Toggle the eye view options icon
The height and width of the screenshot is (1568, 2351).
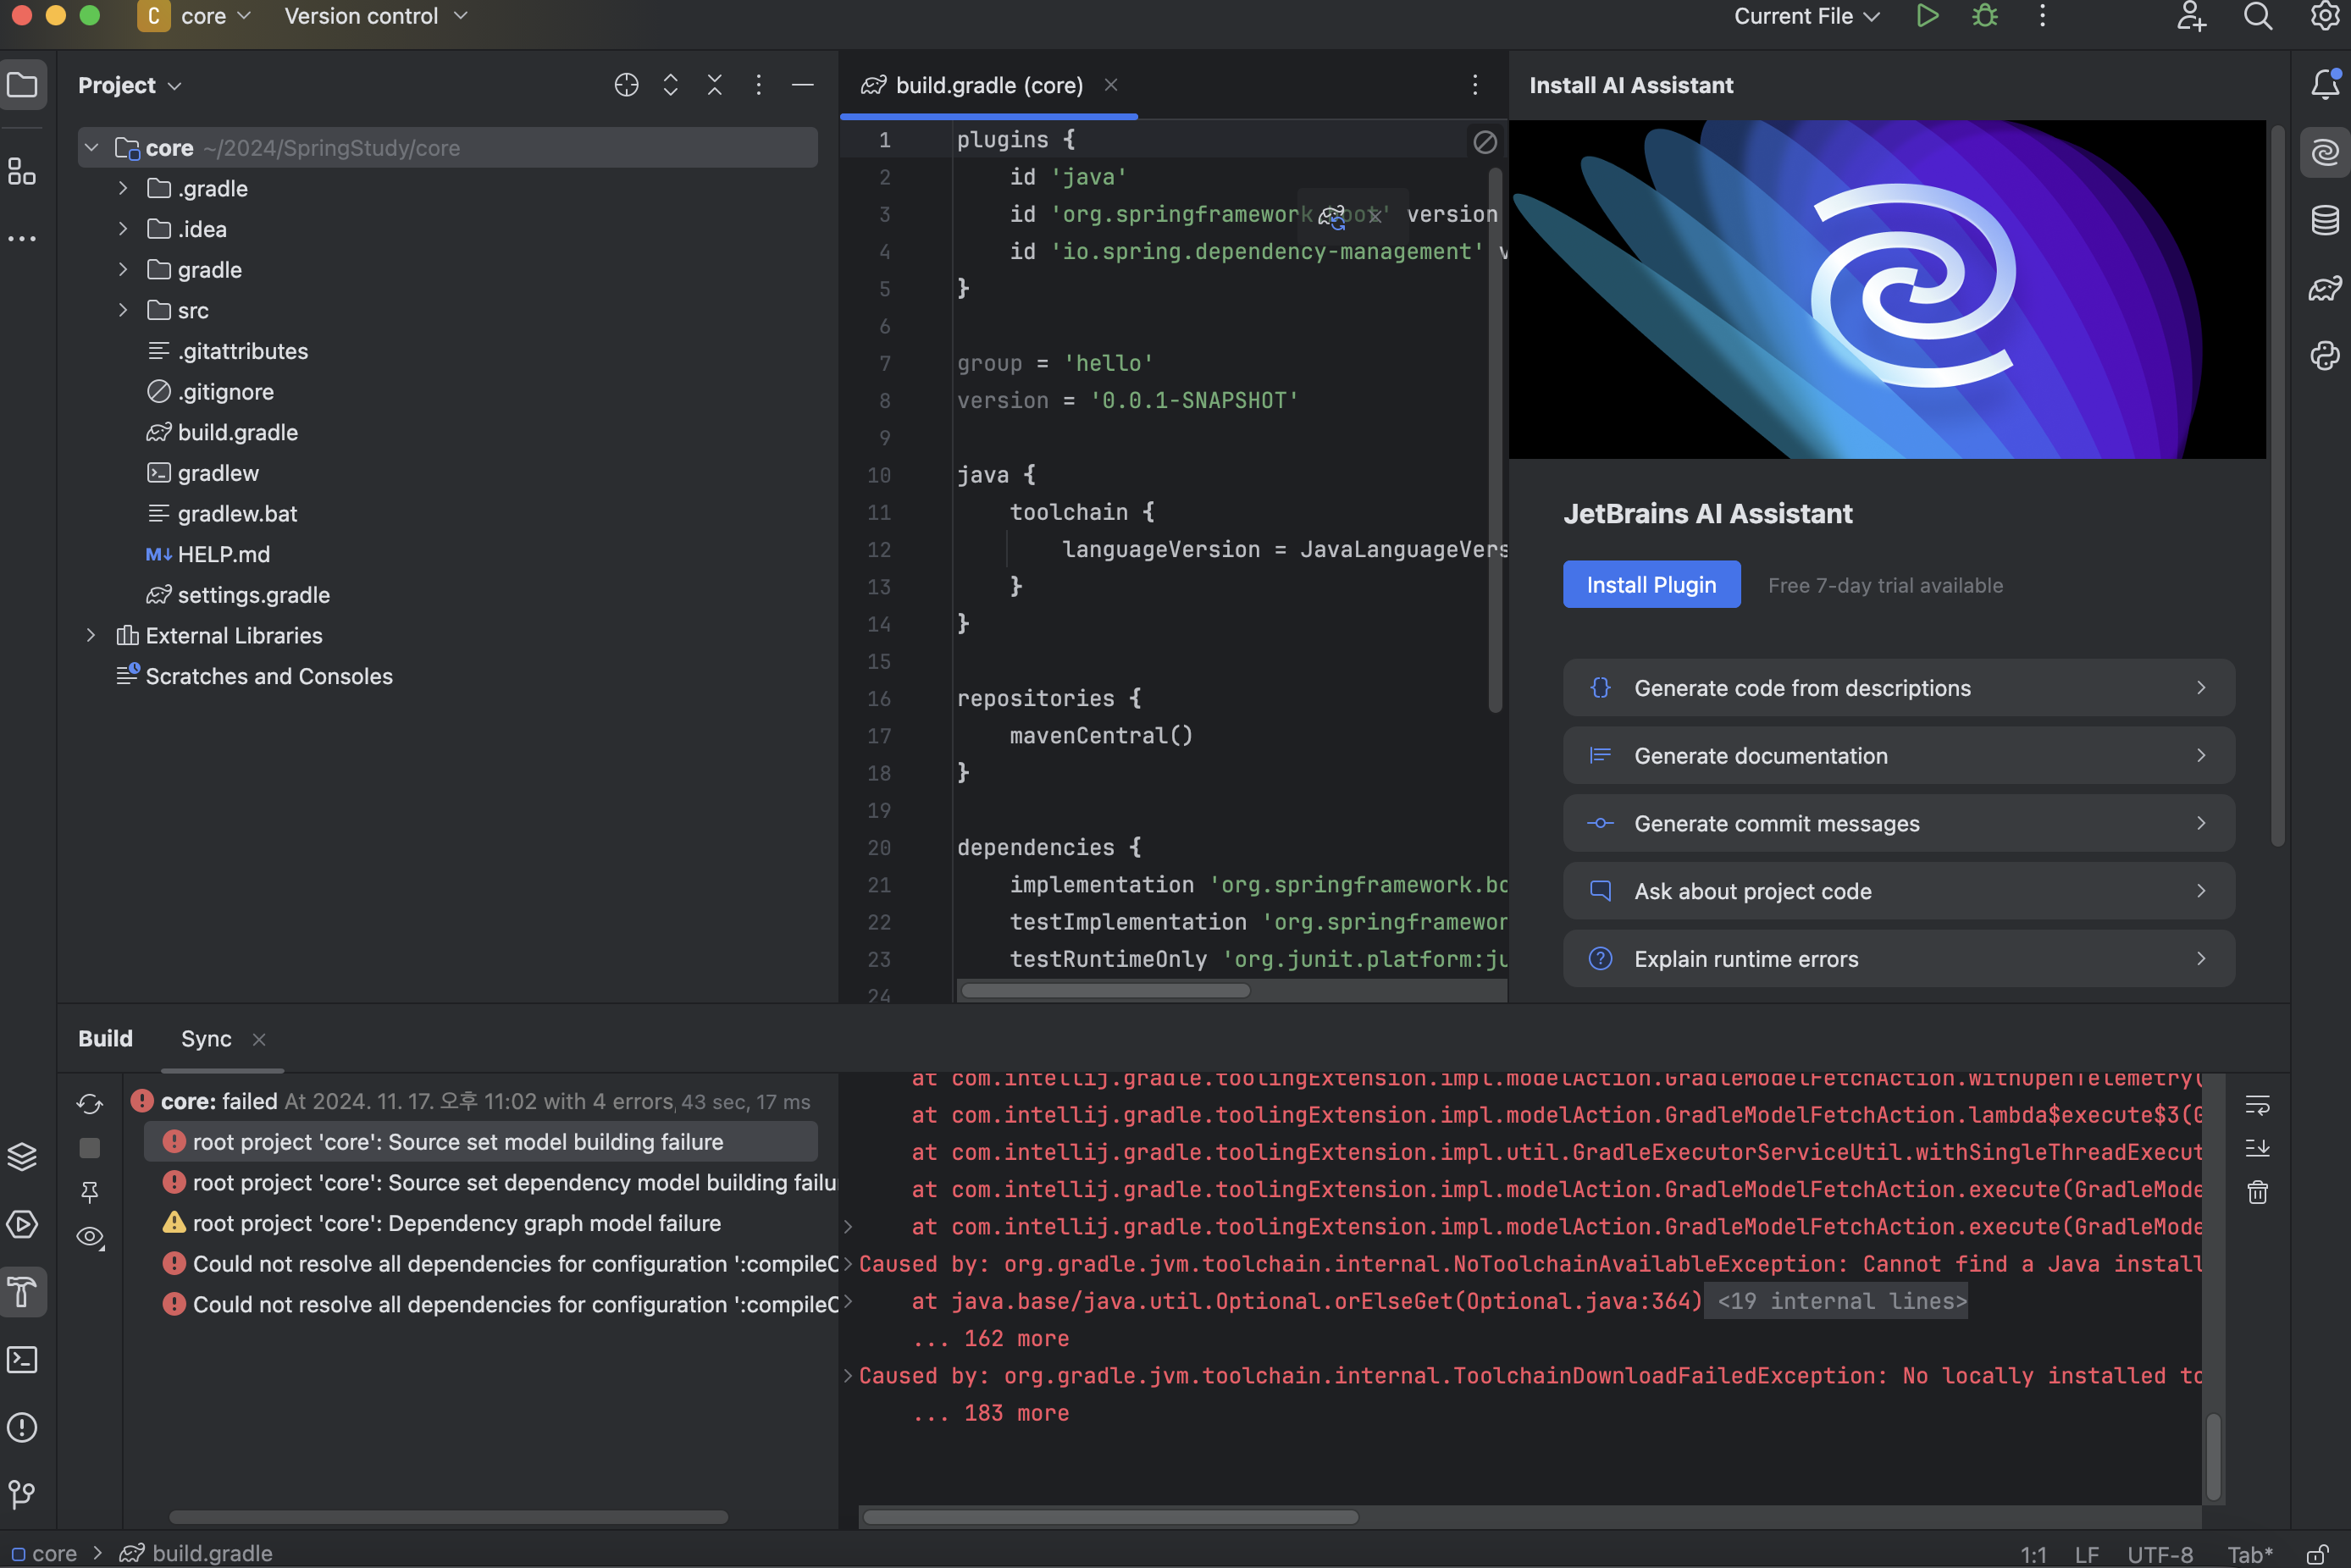point(90,1237)
